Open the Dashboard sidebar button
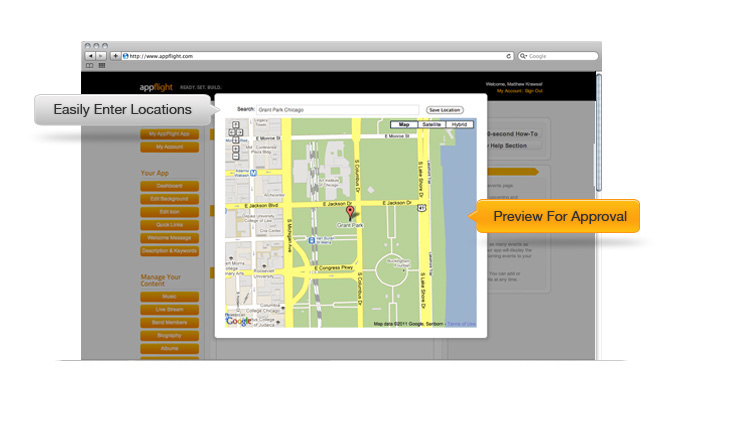 point(169,186)
